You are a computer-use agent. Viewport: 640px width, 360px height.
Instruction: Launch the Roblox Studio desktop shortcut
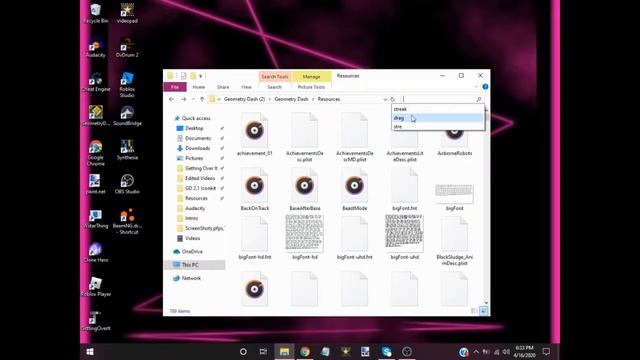[x=127, y=84]
